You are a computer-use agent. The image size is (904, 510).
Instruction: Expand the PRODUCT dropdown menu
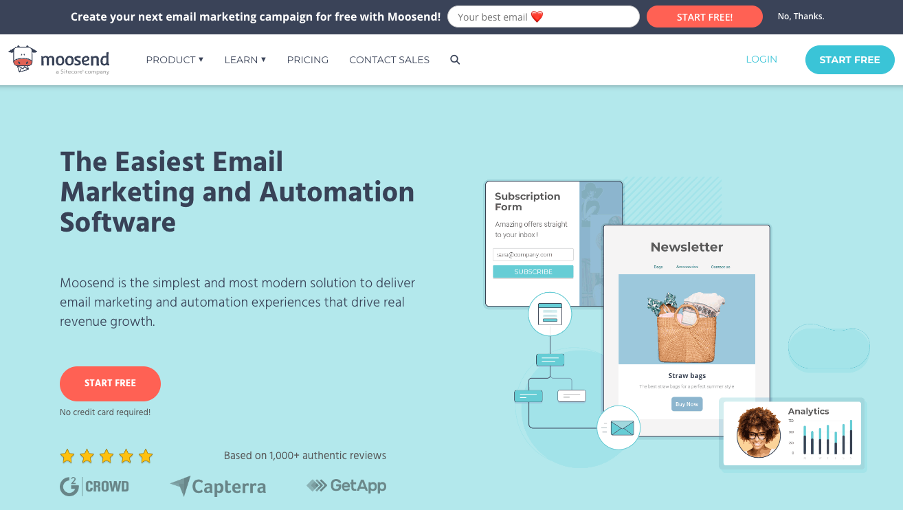pyautogui.click(x=175, y=59)
